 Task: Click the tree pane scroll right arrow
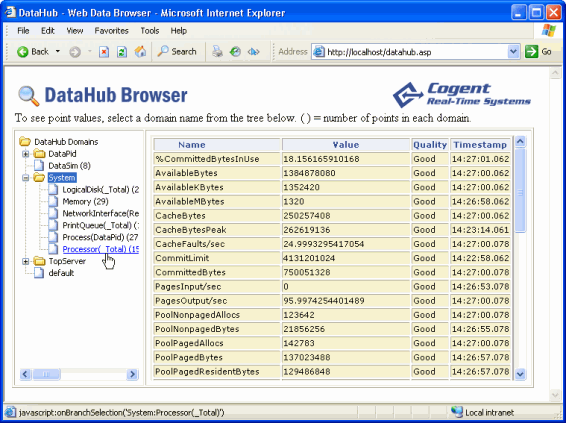(132, 374)
